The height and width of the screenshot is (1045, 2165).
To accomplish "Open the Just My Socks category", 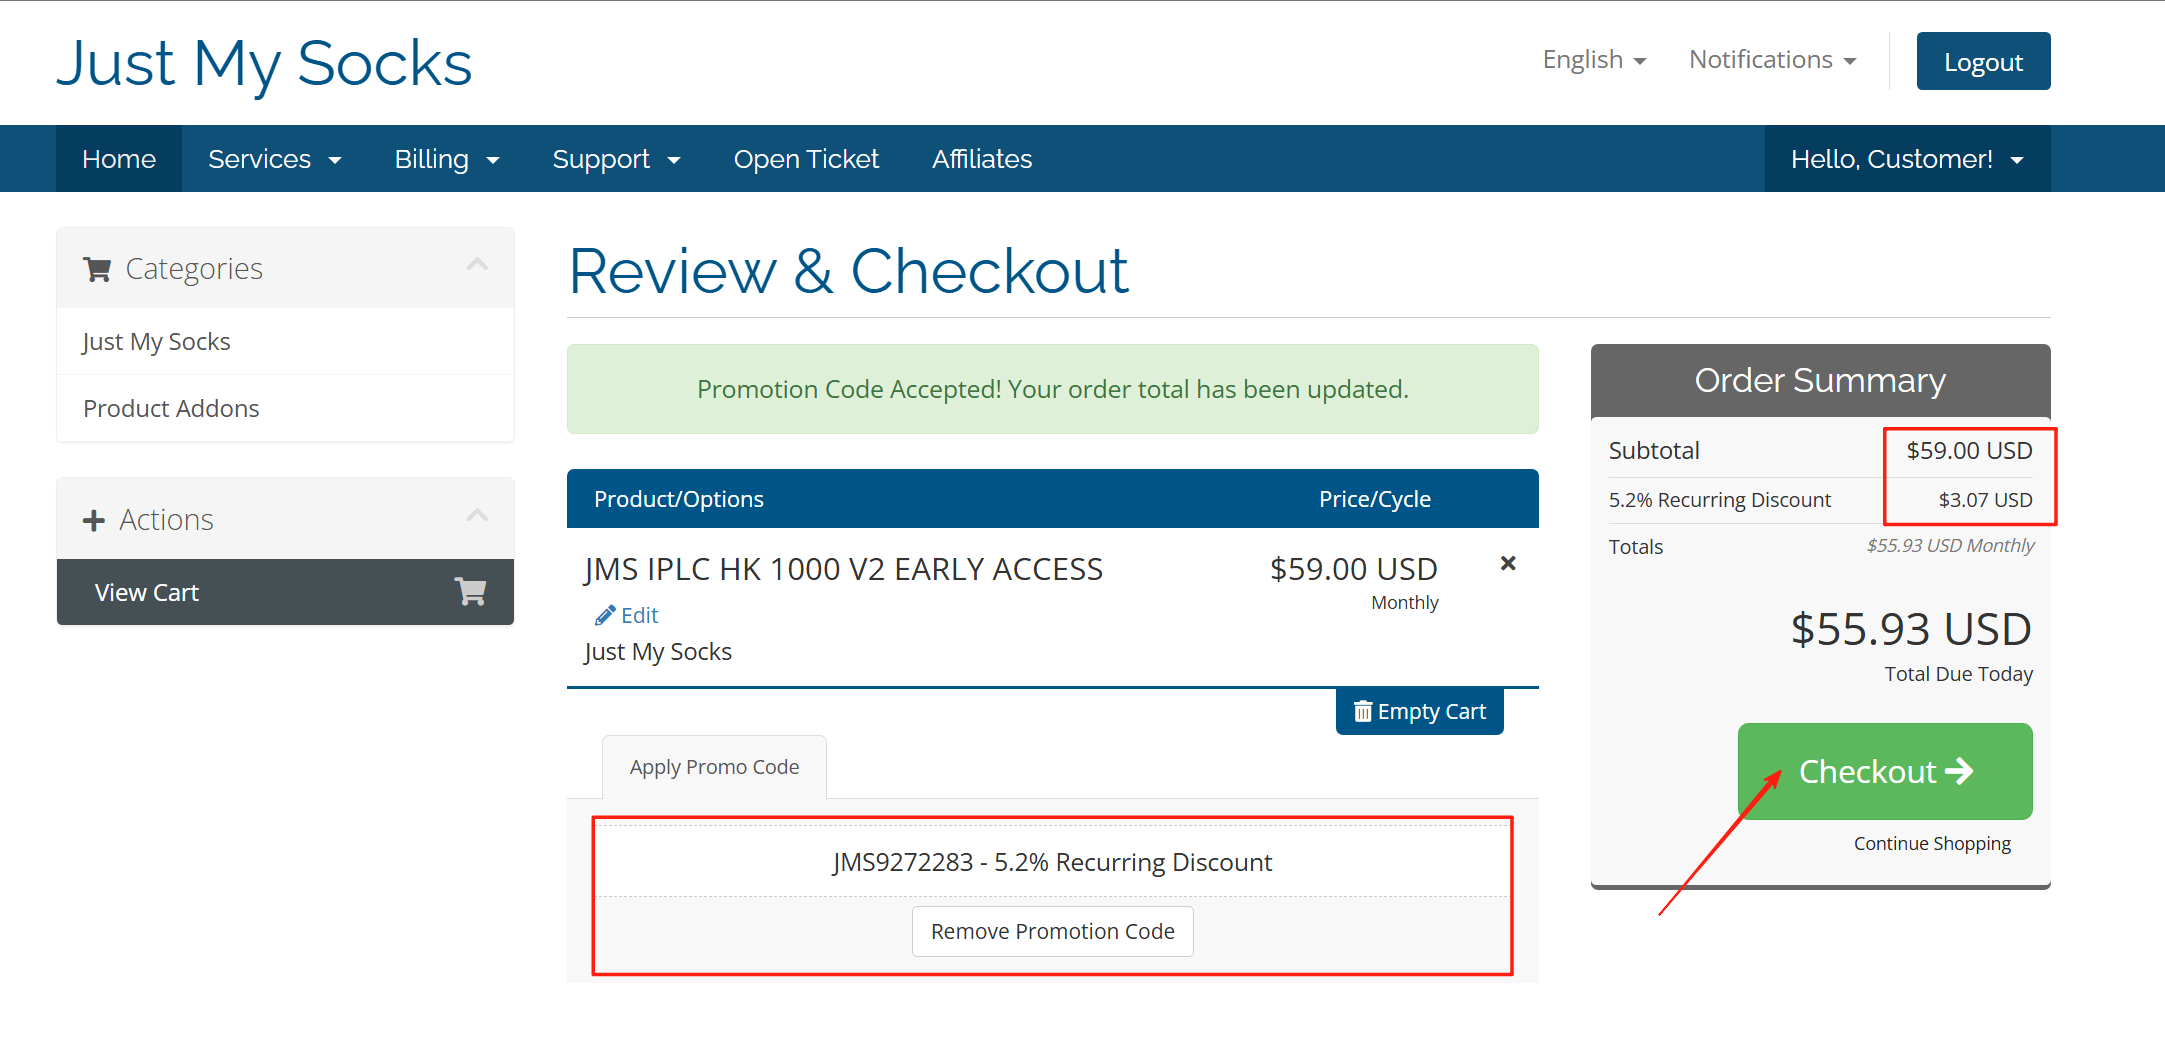I will [x=286, y=341].
